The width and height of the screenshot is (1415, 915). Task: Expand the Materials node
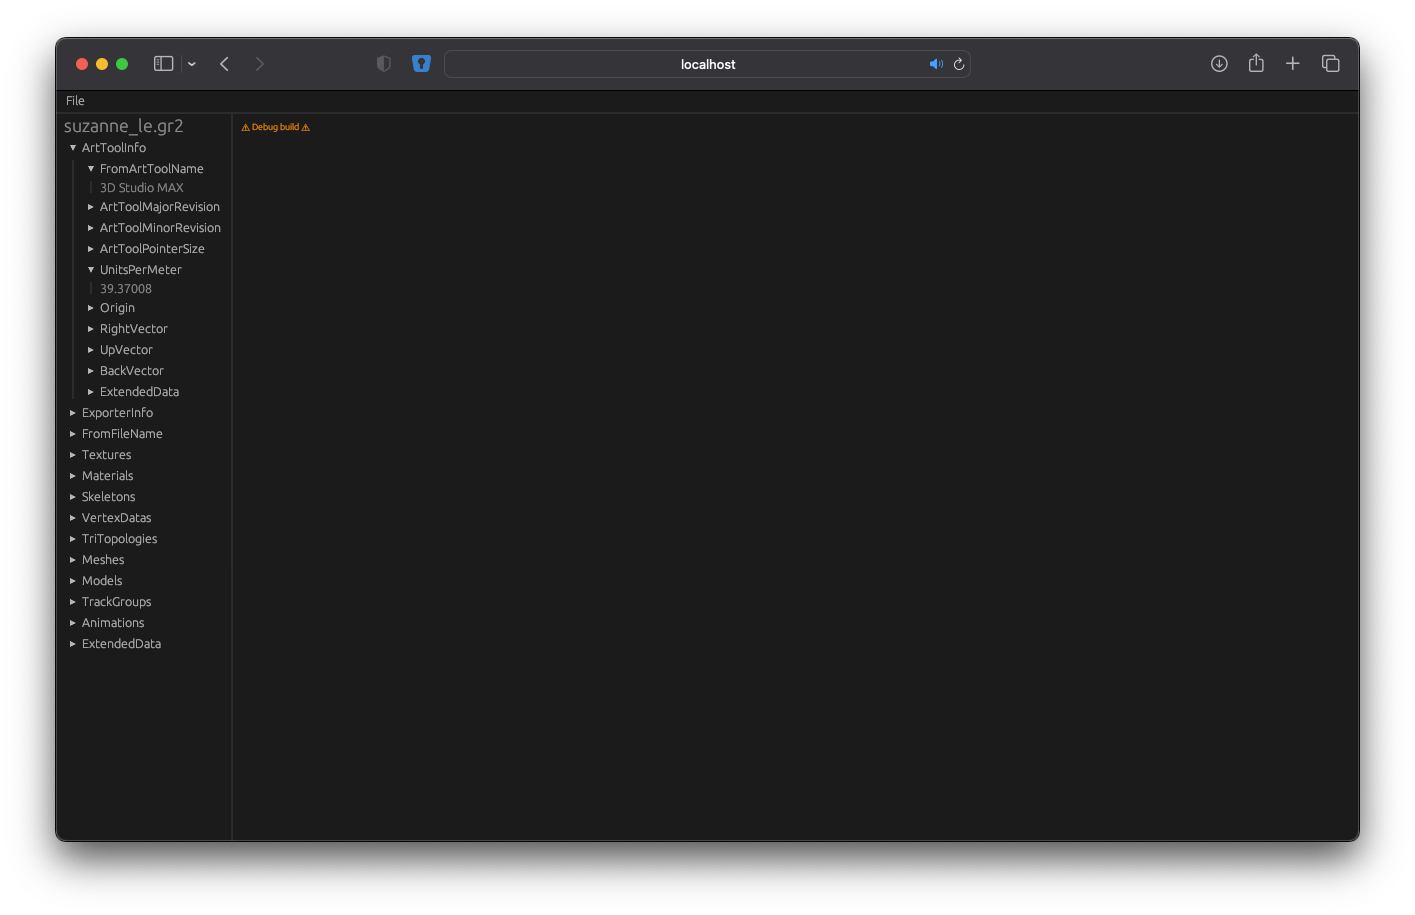click(73, 476)
